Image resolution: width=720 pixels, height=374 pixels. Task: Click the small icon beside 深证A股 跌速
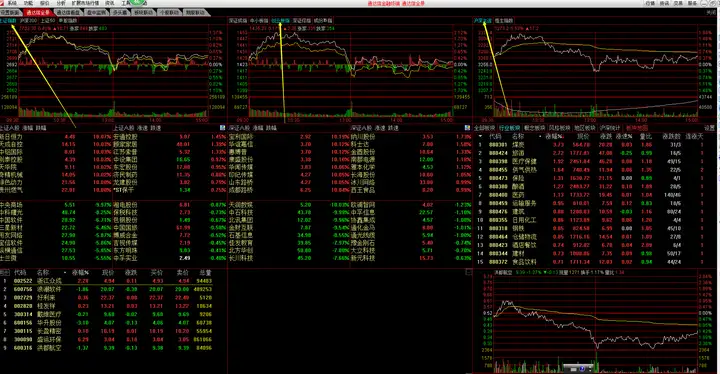(467, 128)
